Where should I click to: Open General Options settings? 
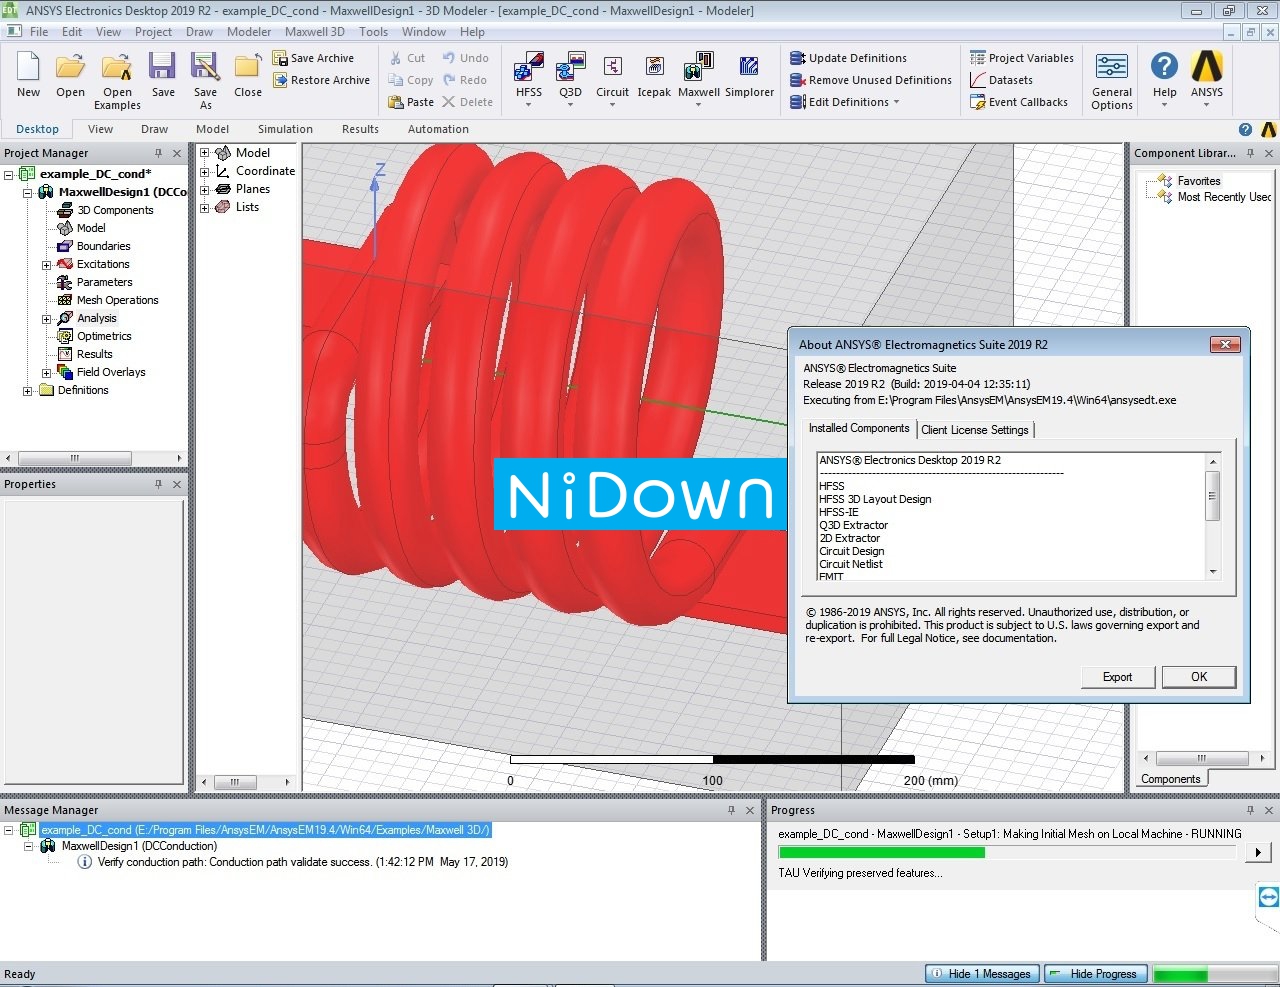(x=1111, y=75)
